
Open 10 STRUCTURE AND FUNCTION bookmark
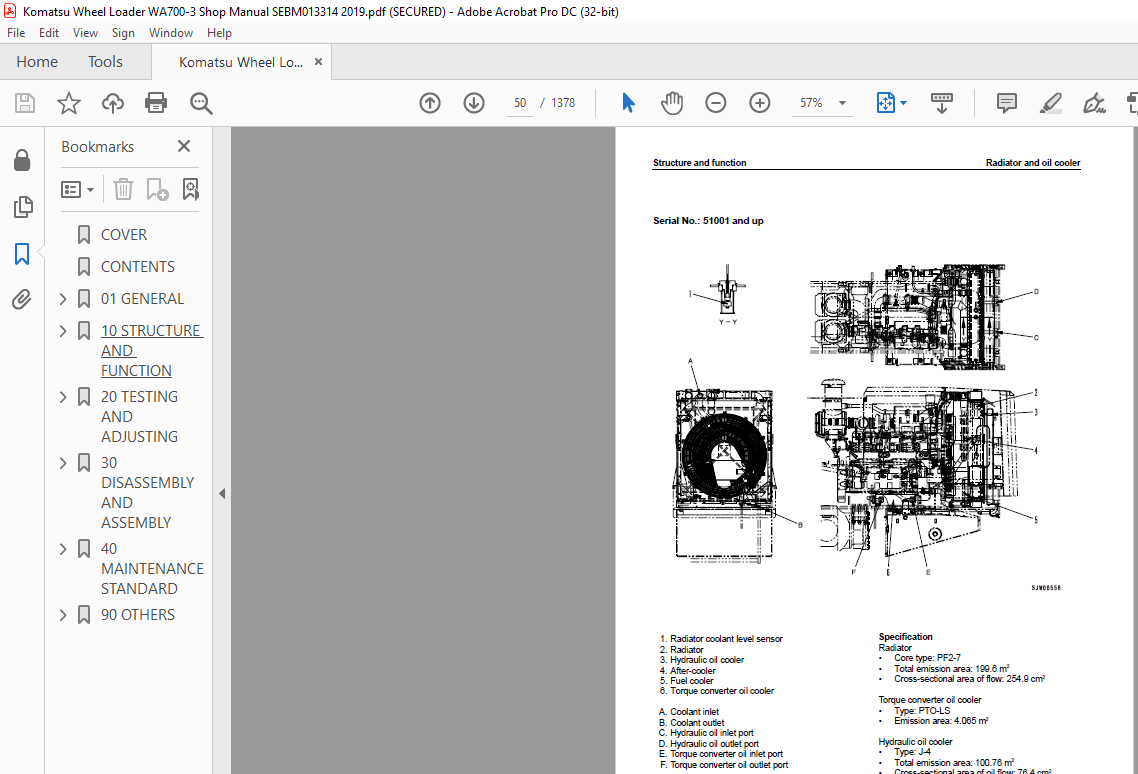tap(152, 350)
